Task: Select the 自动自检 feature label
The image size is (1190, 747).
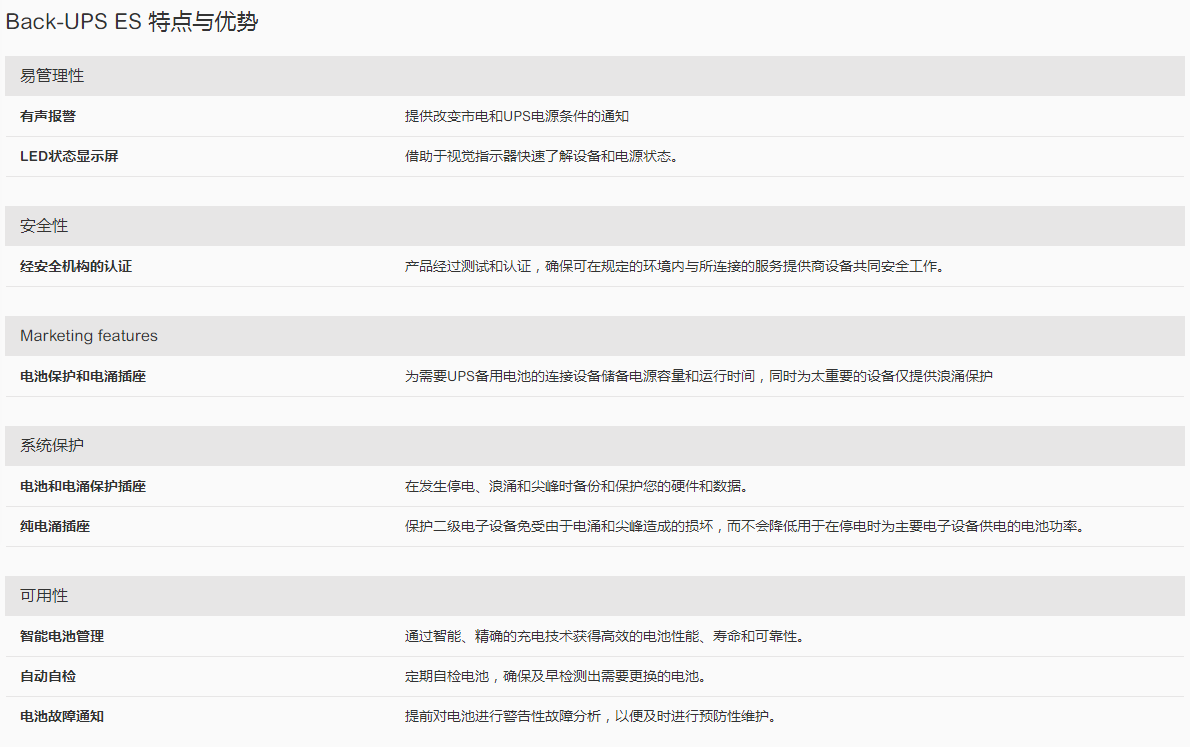Action: (x=48, y=676)
